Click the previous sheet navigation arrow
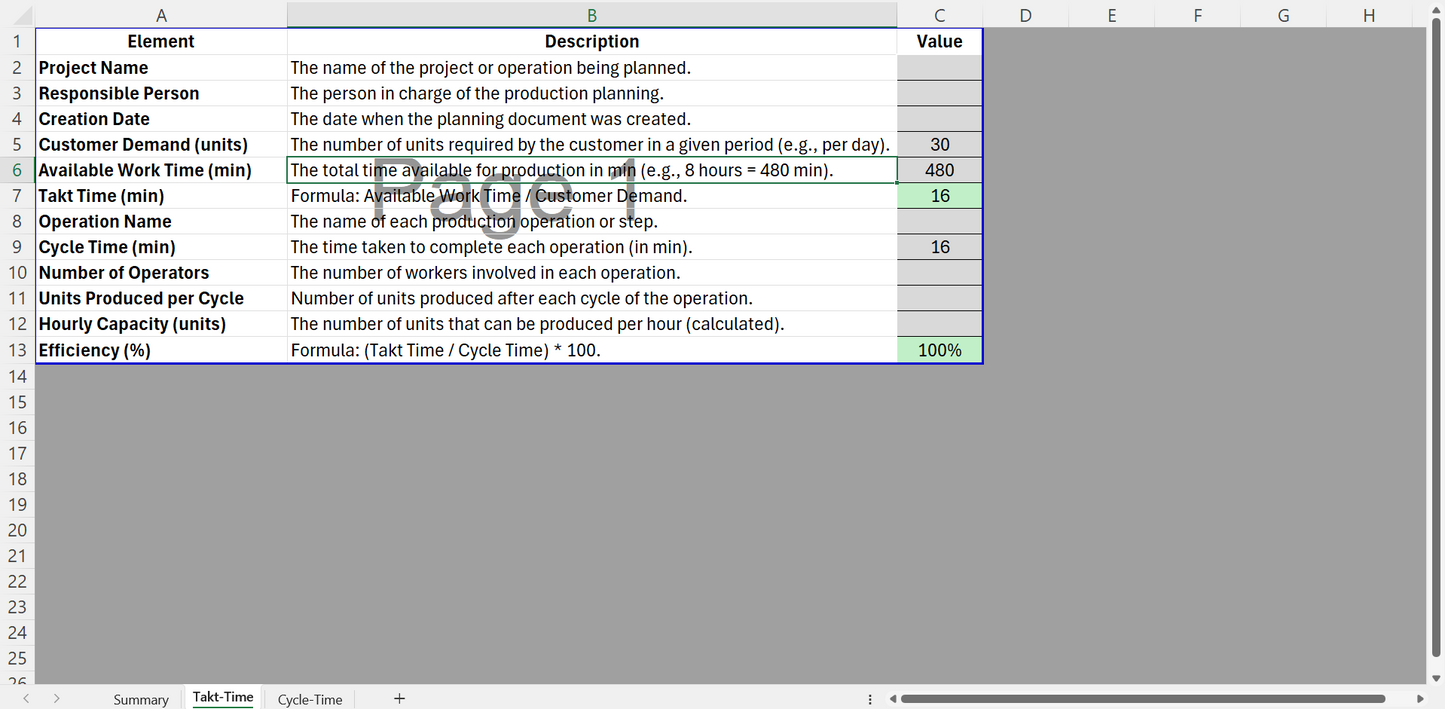This screenshot has width=1445, height=709. (26, 699)
